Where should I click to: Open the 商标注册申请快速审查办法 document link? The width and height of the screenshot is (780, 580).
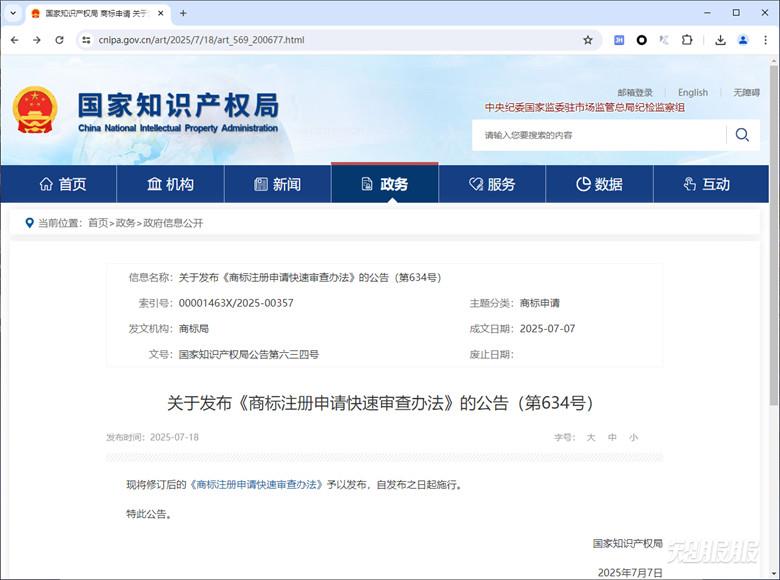point(256,484)
